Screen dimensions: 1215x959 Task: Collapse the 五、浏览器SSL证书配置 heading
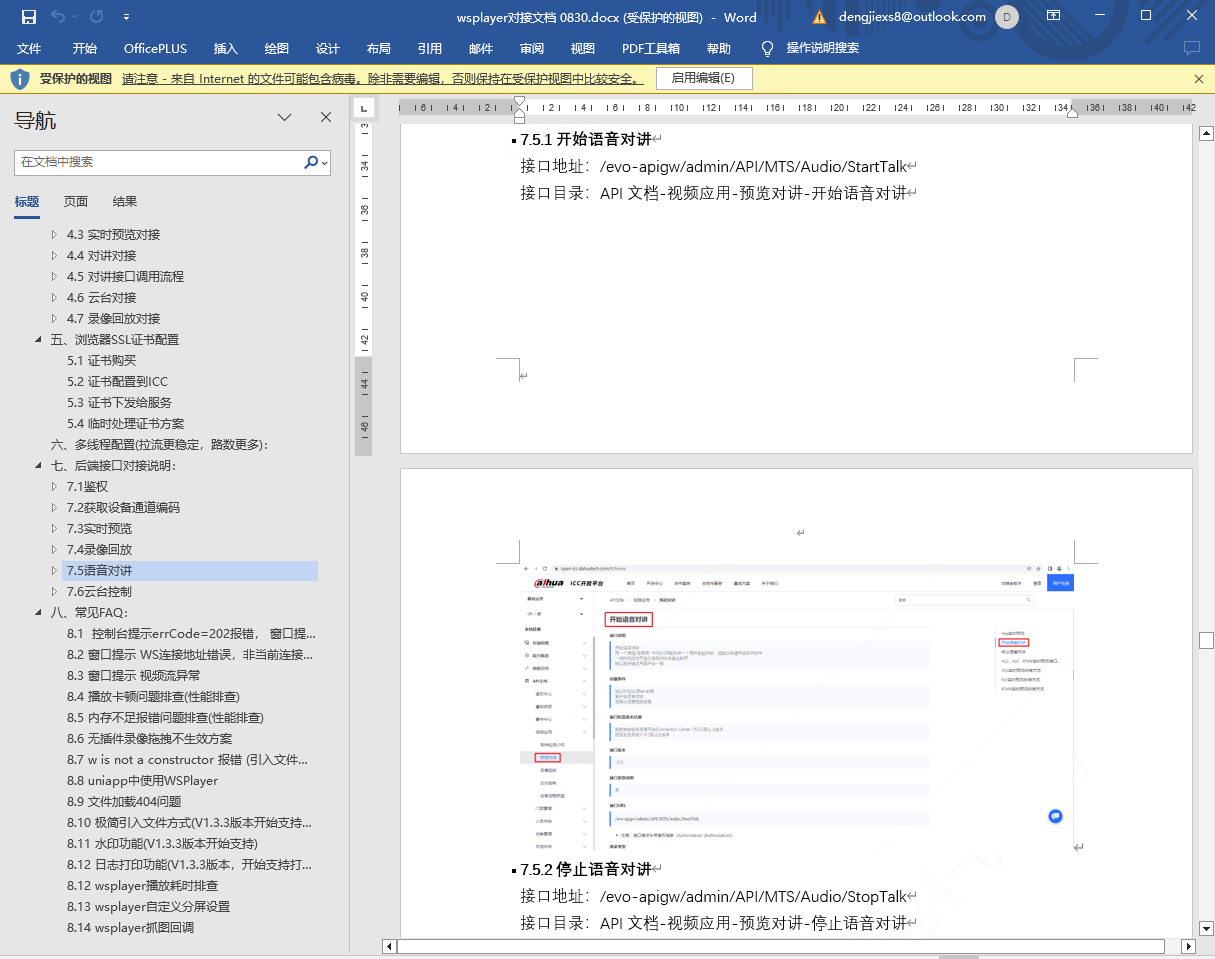pyautogui.click(x=39, y=340)
